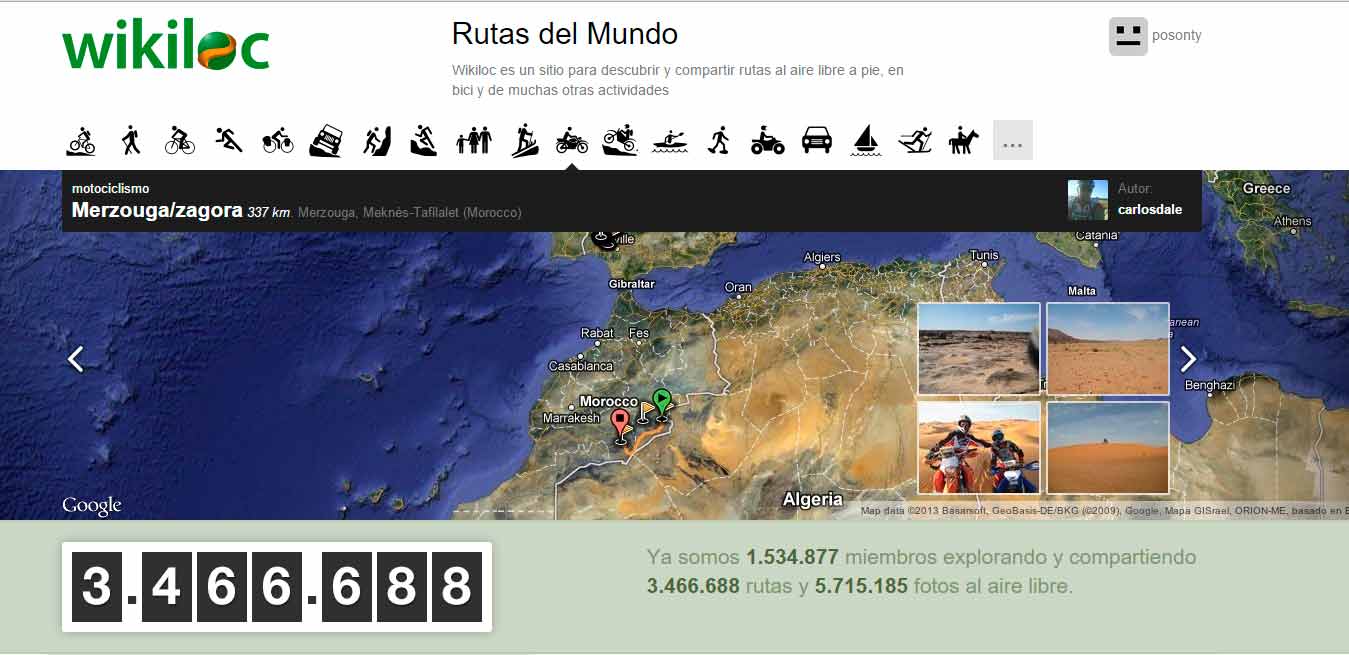
Task: Choose the car activity icon
Action: (x=817, y=141)
